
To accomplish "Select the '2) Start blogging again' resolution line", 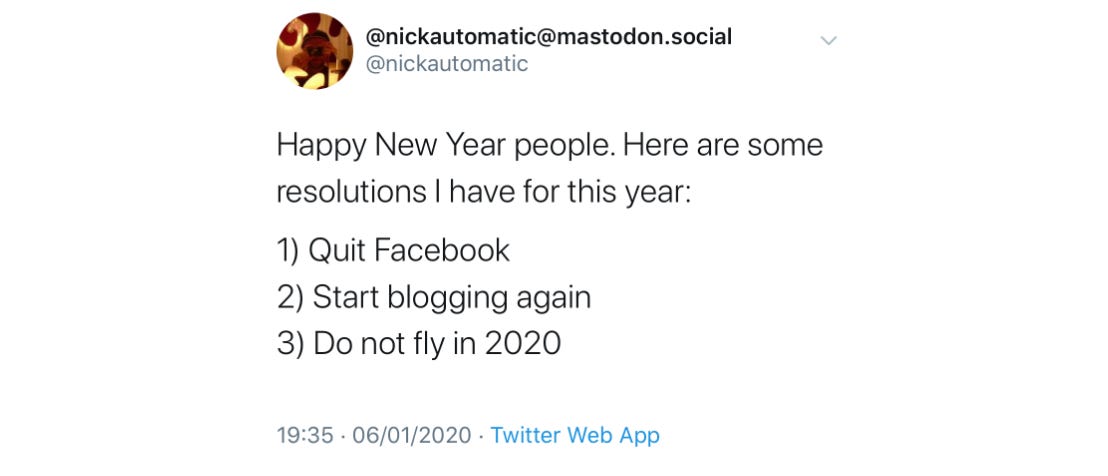I will (x=434, y=298).
